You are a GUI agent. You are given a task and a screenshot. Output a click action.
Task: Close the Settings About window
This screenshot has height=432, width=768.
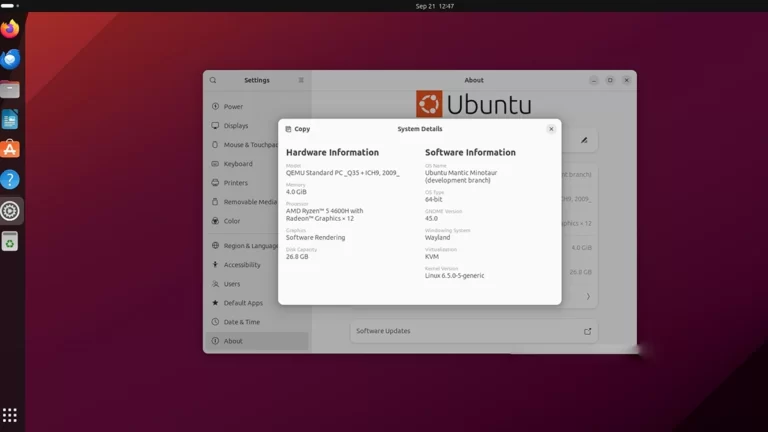point(626,80)
